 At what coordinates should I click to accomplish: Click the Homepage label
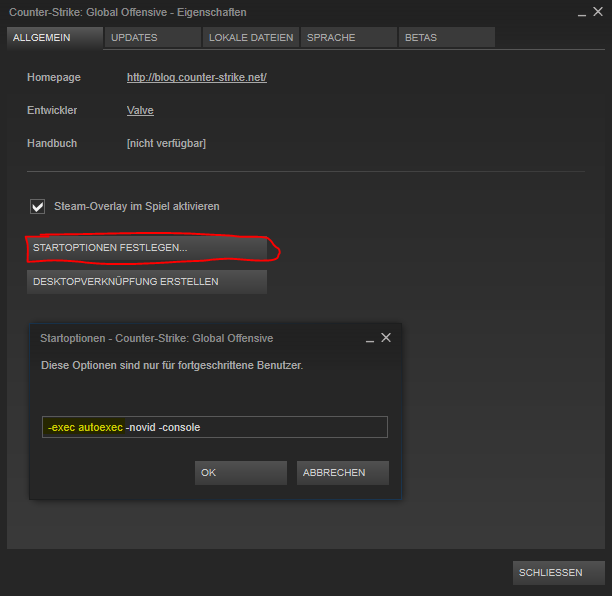(x=54, y=77)
